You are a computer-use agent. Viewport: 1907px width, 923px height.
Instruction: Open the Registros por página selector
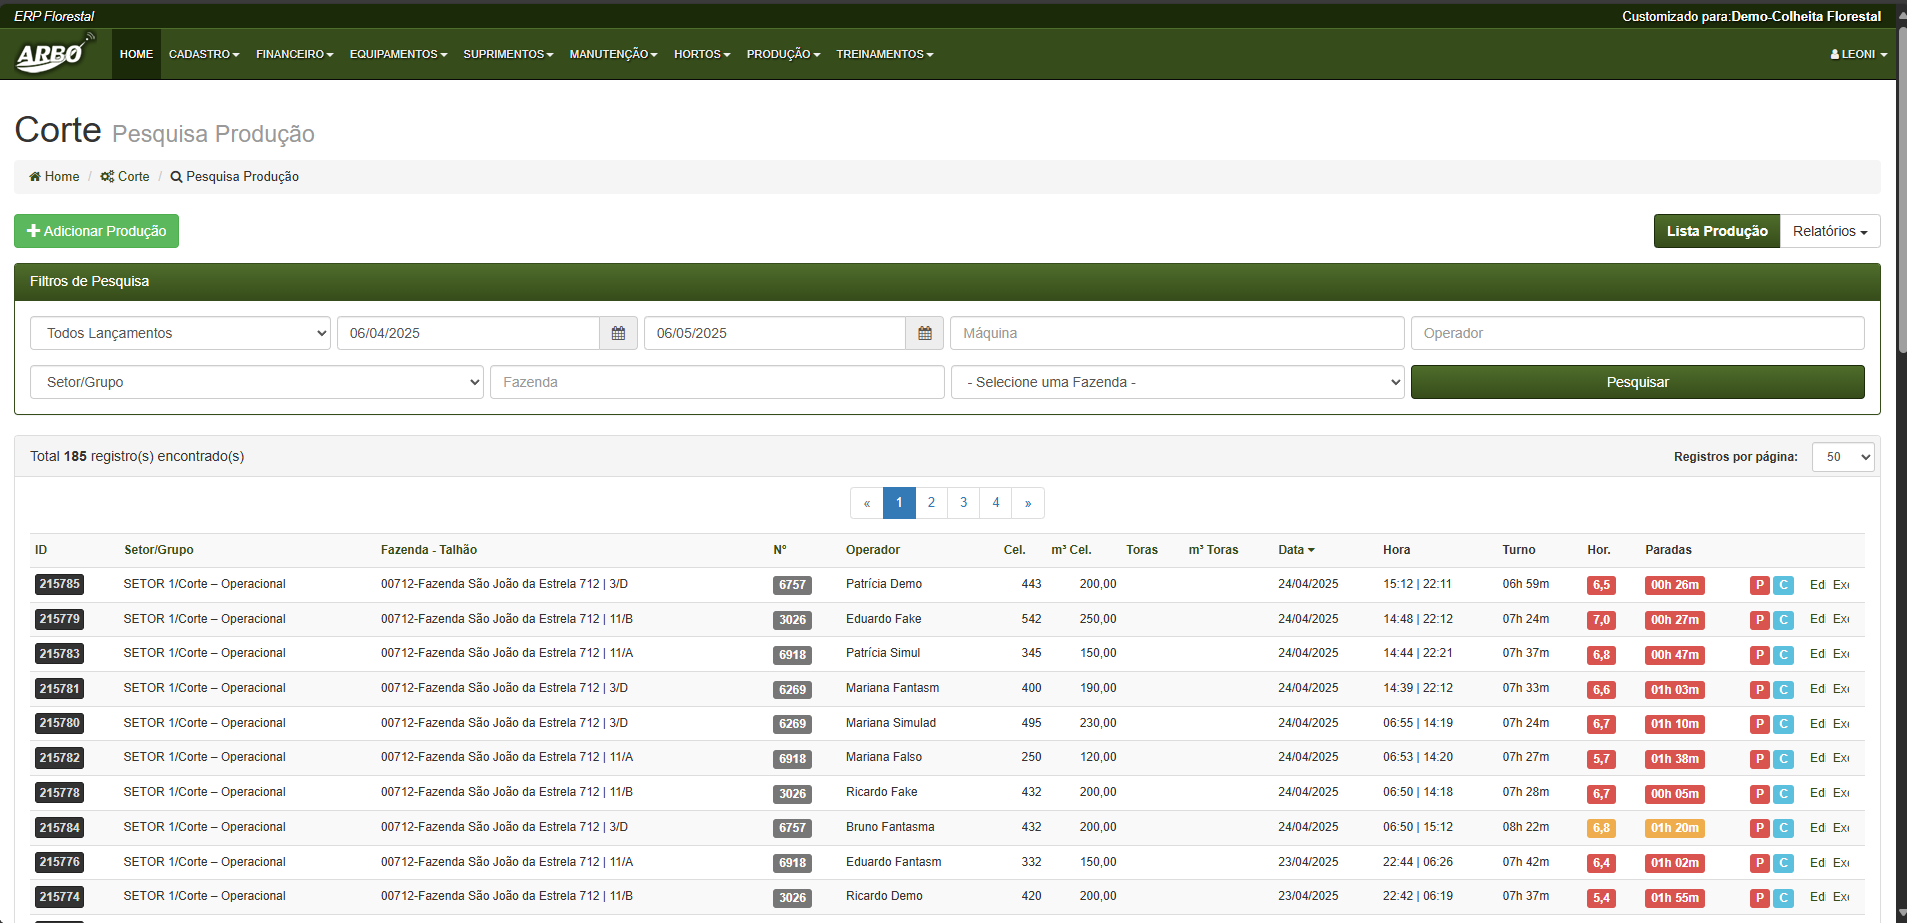pos(1842,457)
